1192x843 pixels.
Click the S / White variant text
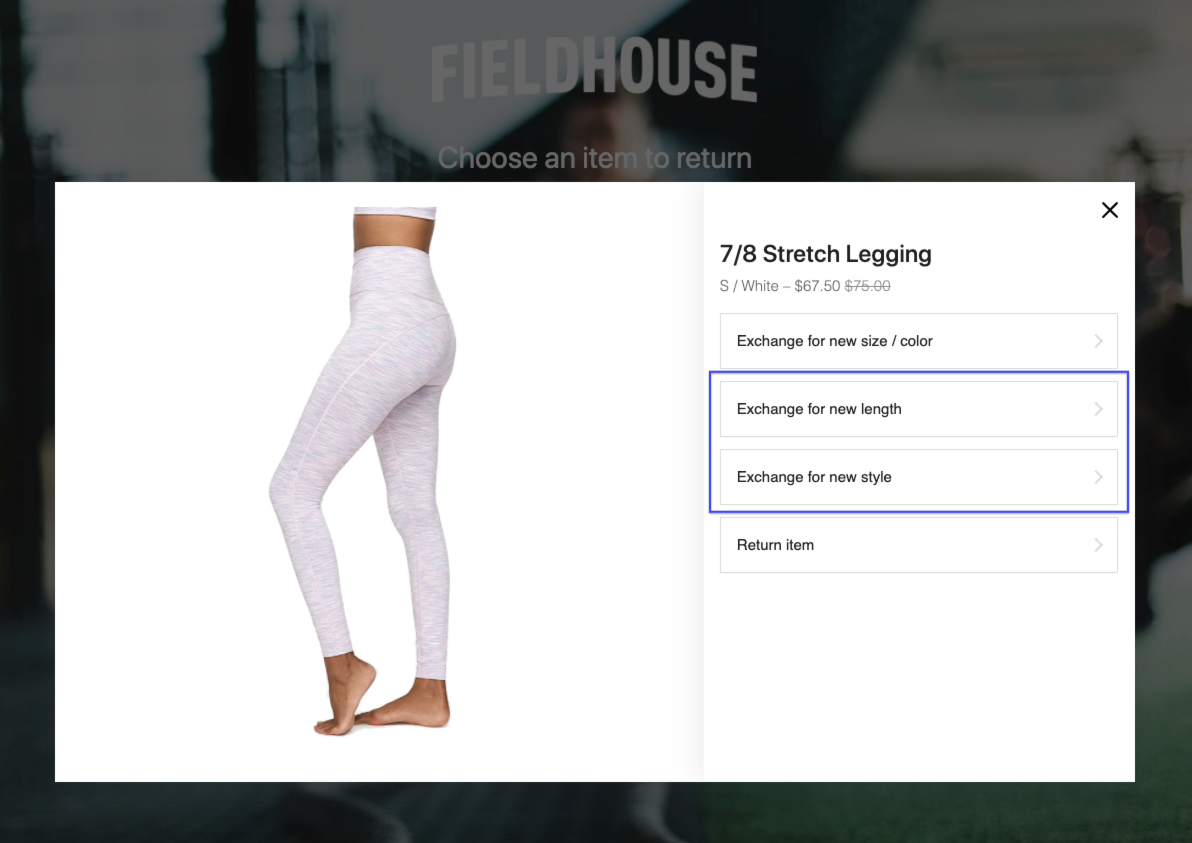point(749,286)
